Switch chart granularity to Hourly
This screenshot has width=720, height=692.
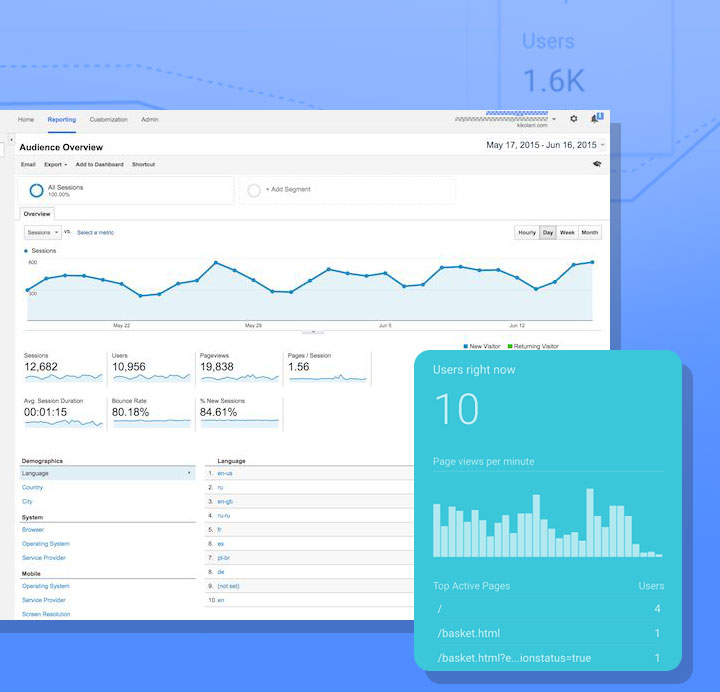[527, 233]
